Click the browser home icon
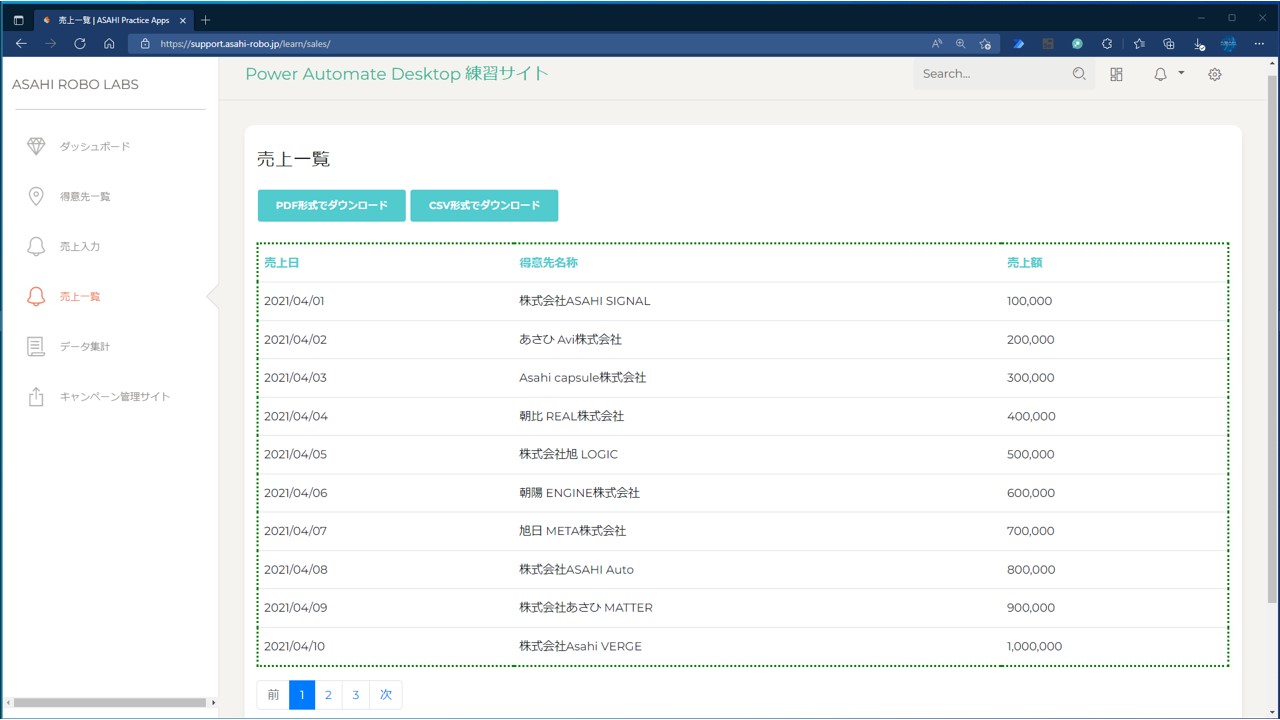The width and height of the screenshot is (1280, 720). (109, 44)
